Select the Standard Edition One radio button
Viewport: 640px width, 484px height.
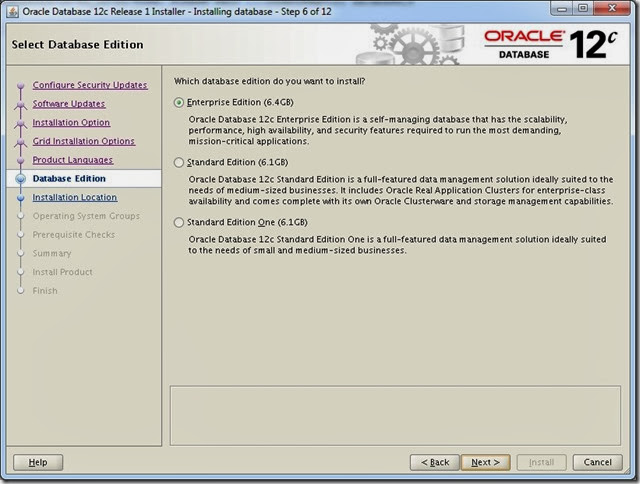(x=179, y=222)
